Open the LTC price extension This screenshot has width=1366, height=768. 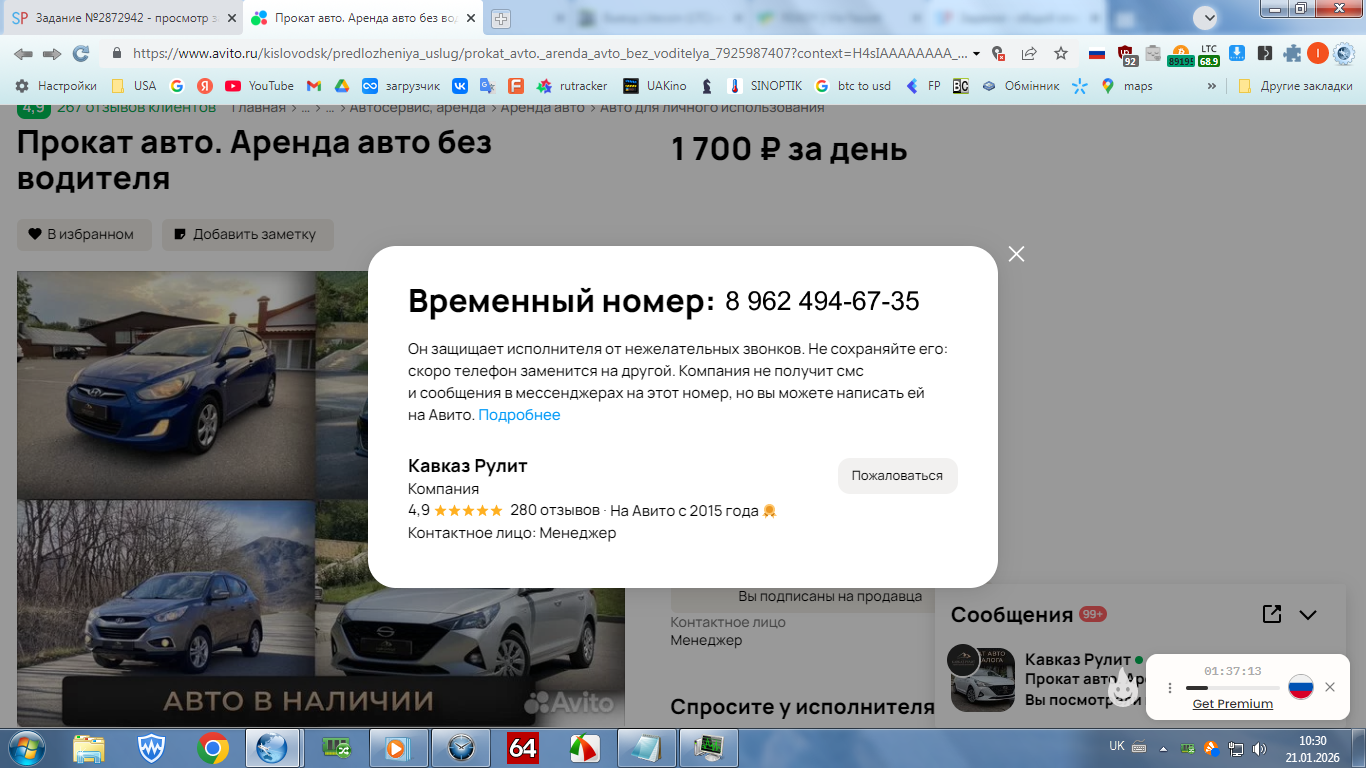point(1209,54)
